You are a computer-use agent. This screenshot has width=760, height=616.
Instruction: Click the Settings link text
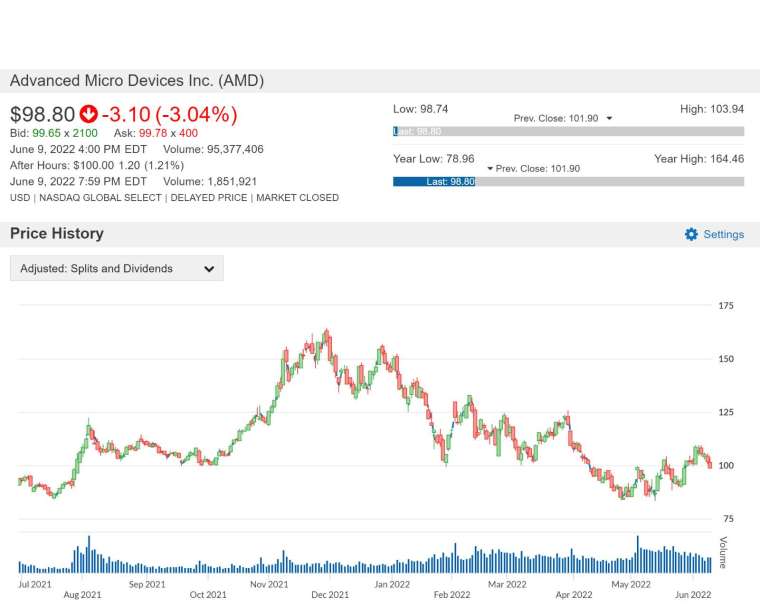pos(724,234)
